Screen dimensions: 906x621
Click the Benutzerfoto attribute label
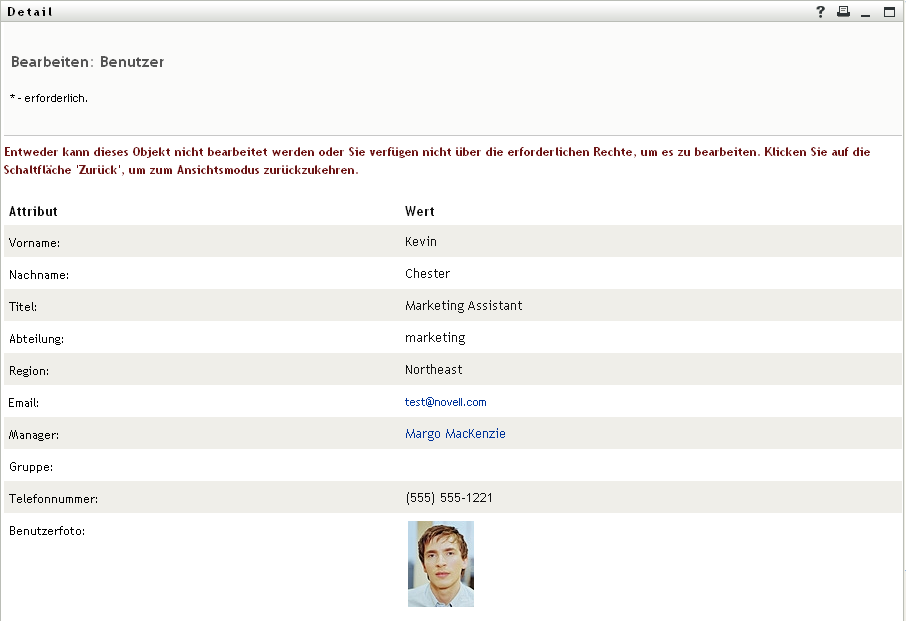47,531
